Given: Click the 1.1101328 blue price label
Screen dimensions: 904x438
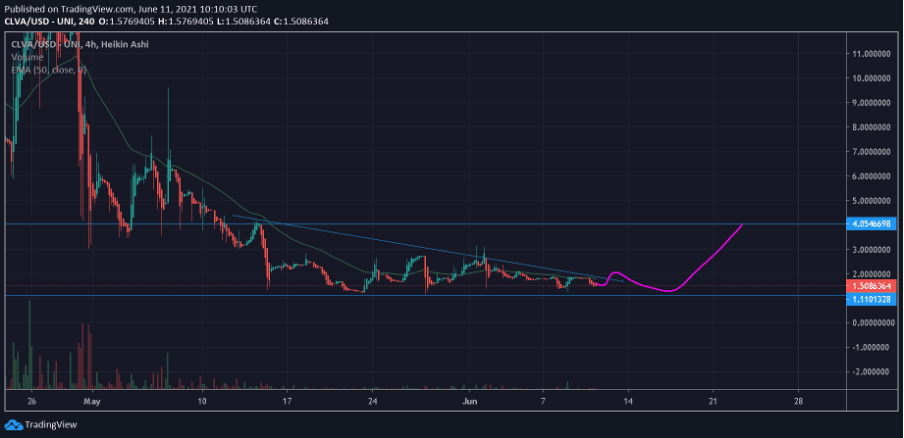Looking at the screenshot, I should pyautogui.click(x=873, y=298).
